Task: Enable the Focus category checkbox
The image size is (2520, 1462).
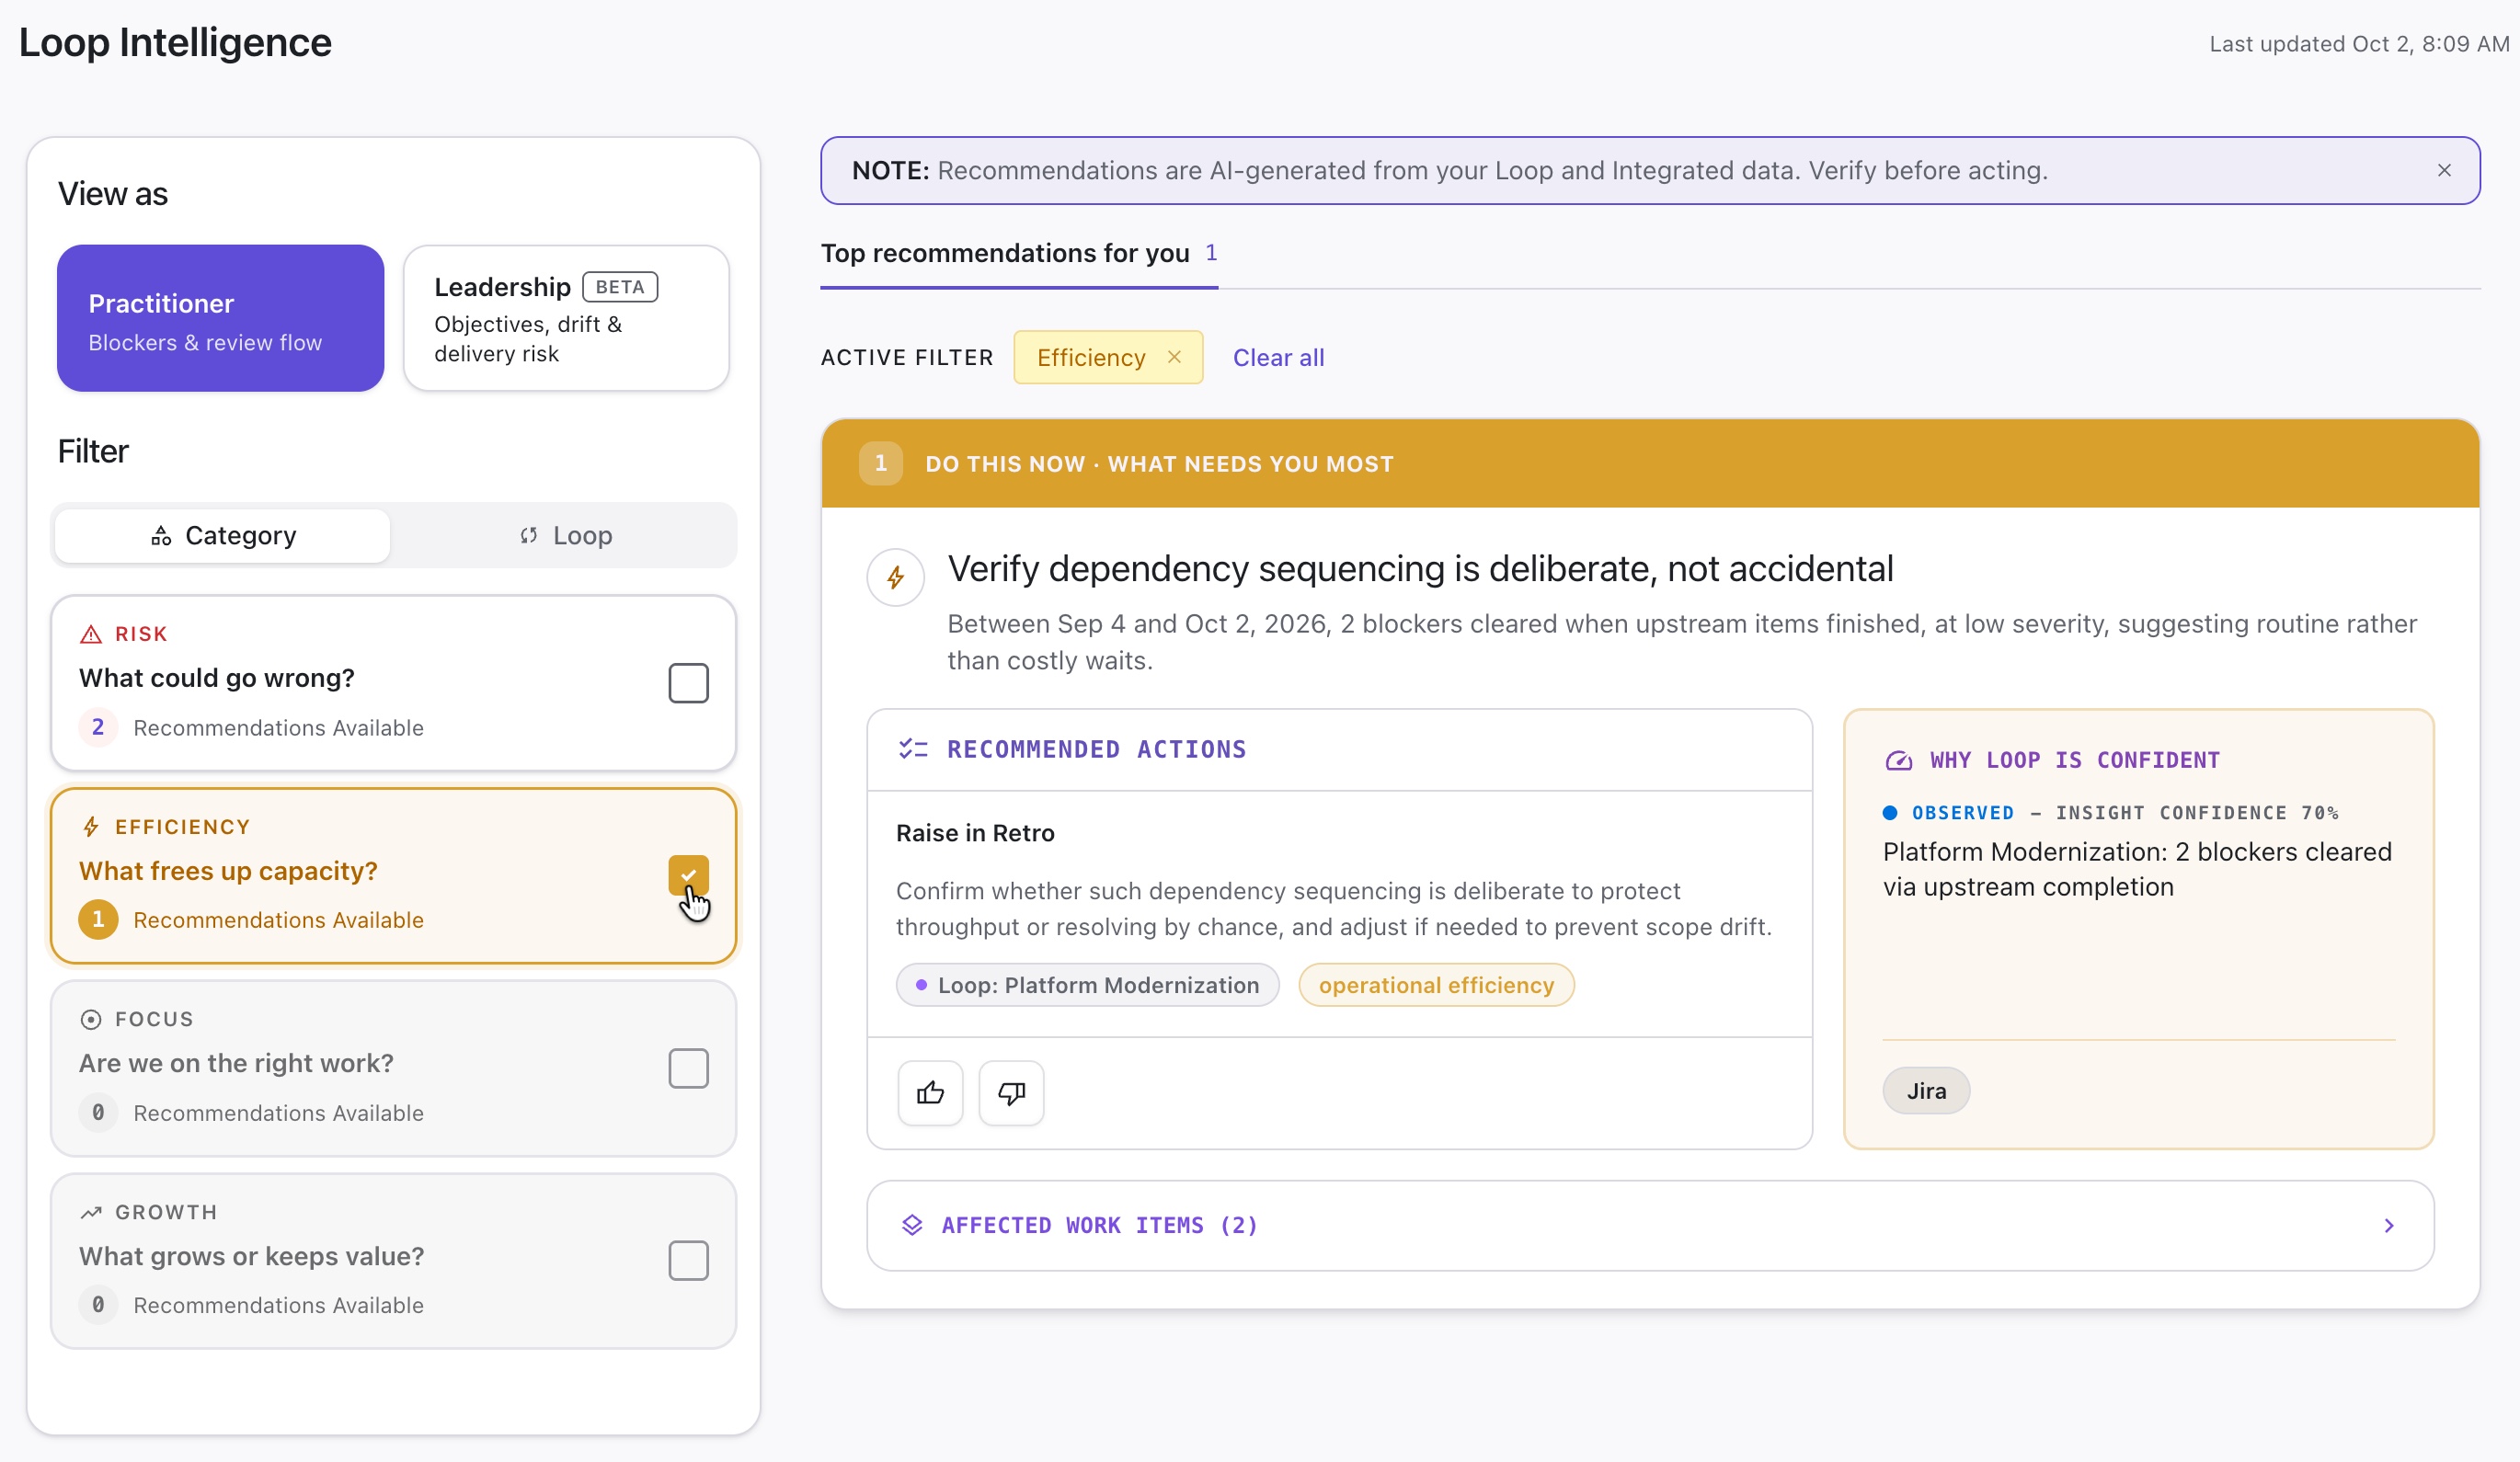Action: pos(688,1068)
